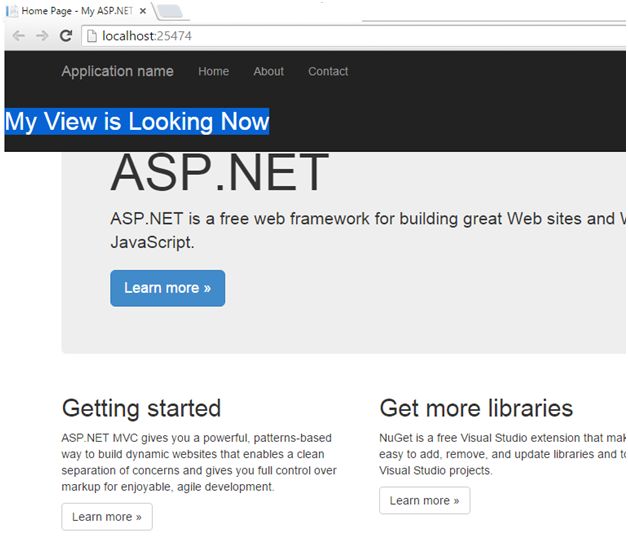Screen dimensions: 628x557
Task: Click the browser back arrow
Action: point(19,36)
